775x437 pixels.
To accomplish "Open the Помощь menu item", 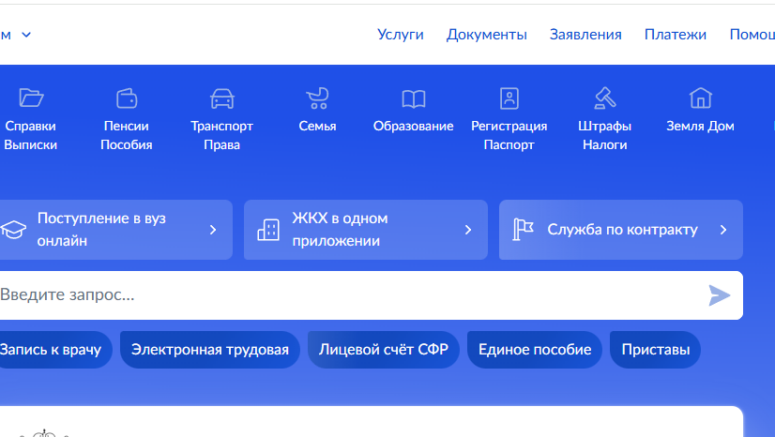I will point(752,35).
